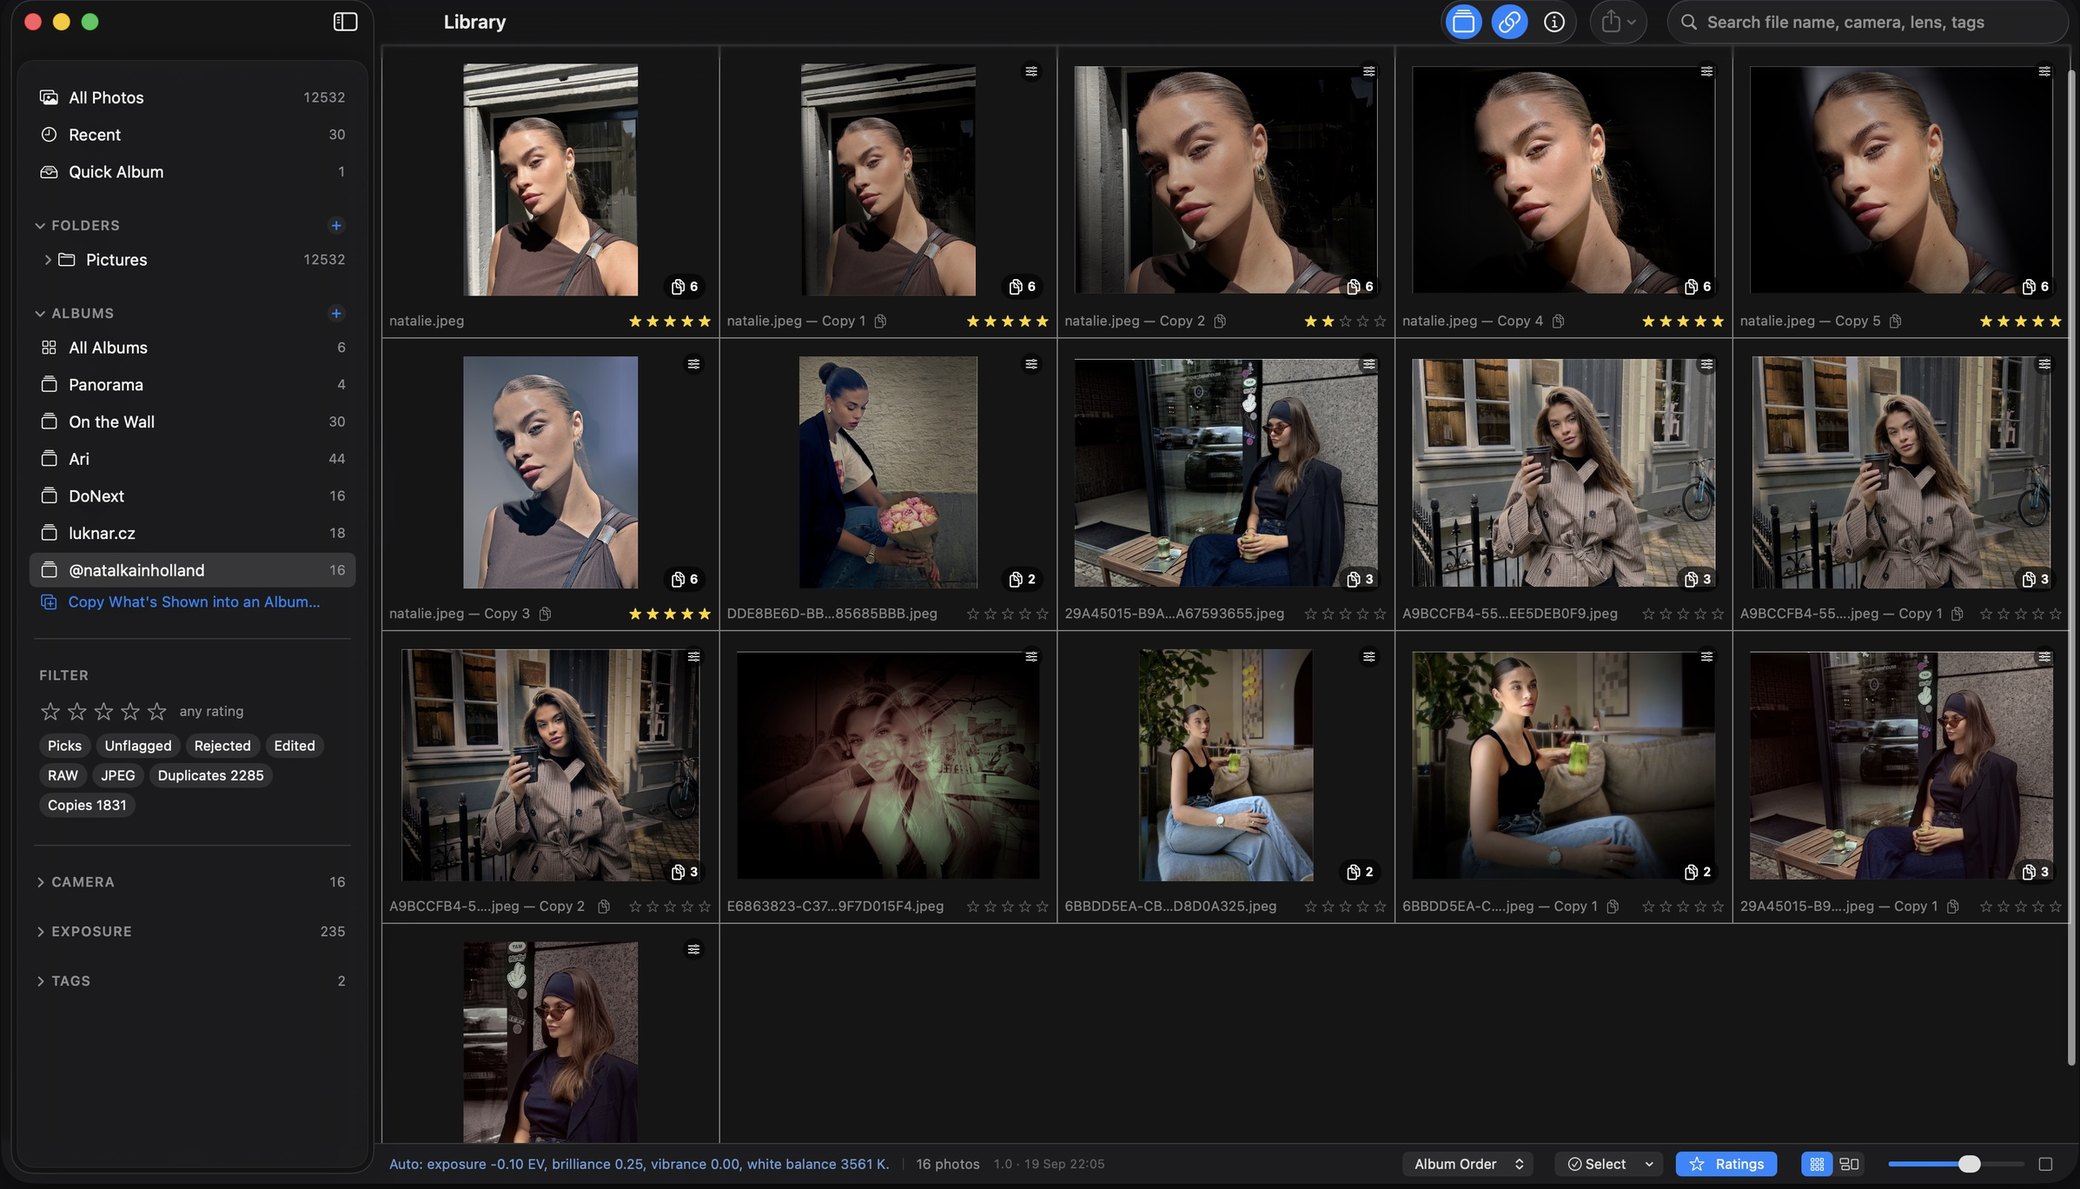Select the Panorama album

[192, 385]
